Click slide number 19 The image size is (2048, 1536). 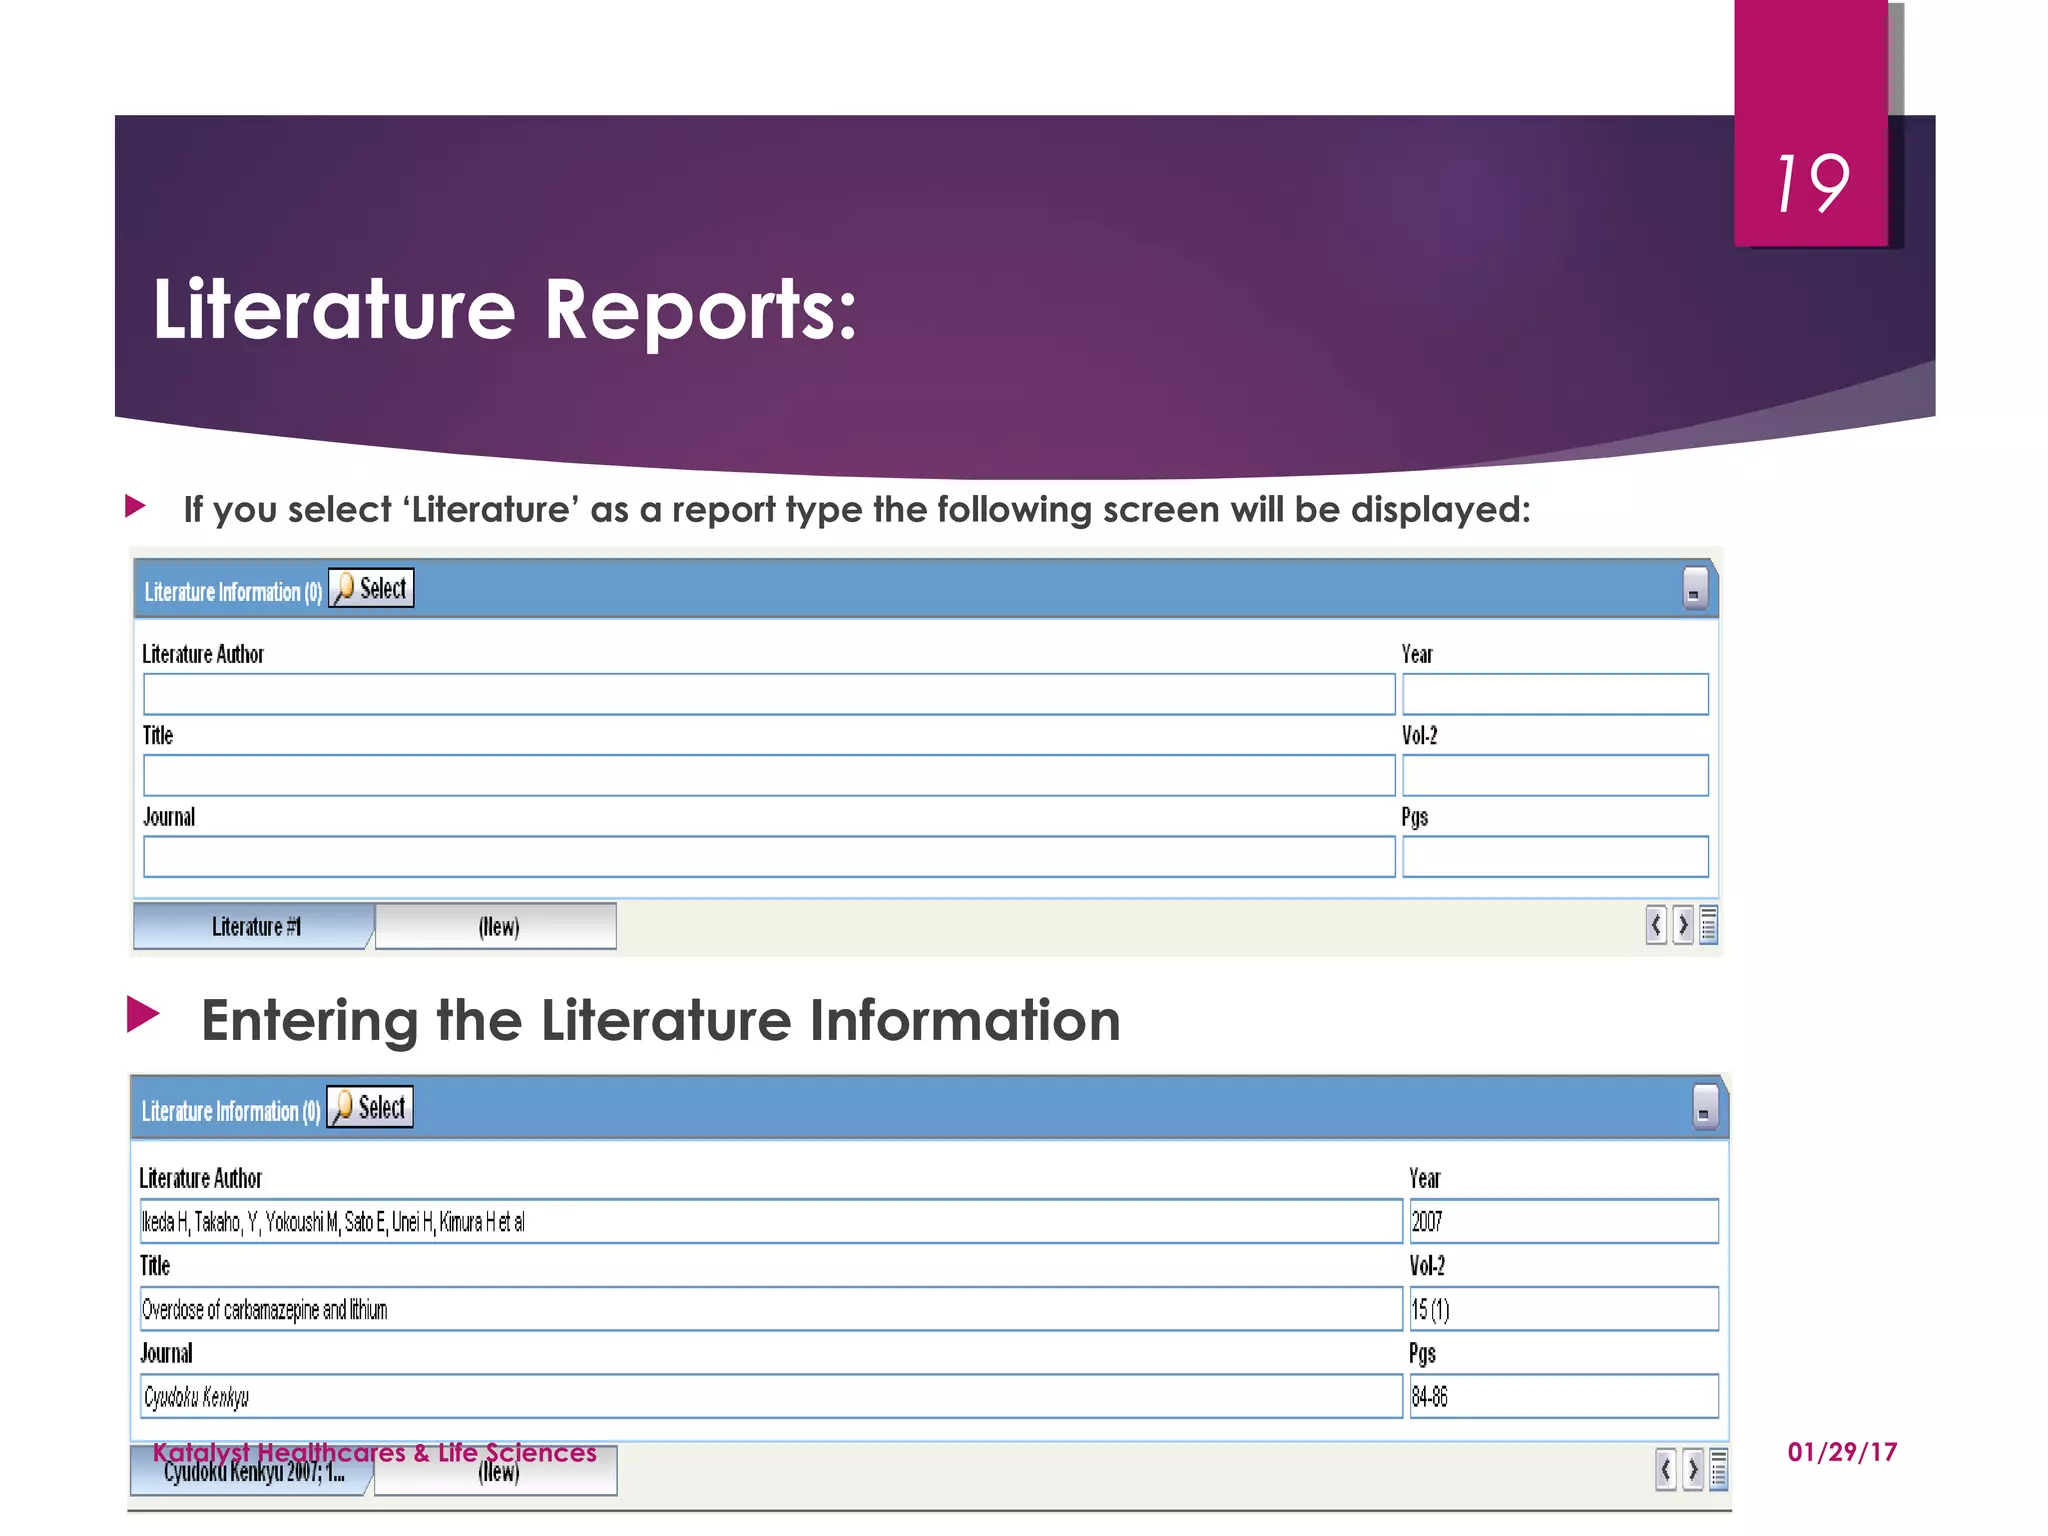pos(1811,184)
